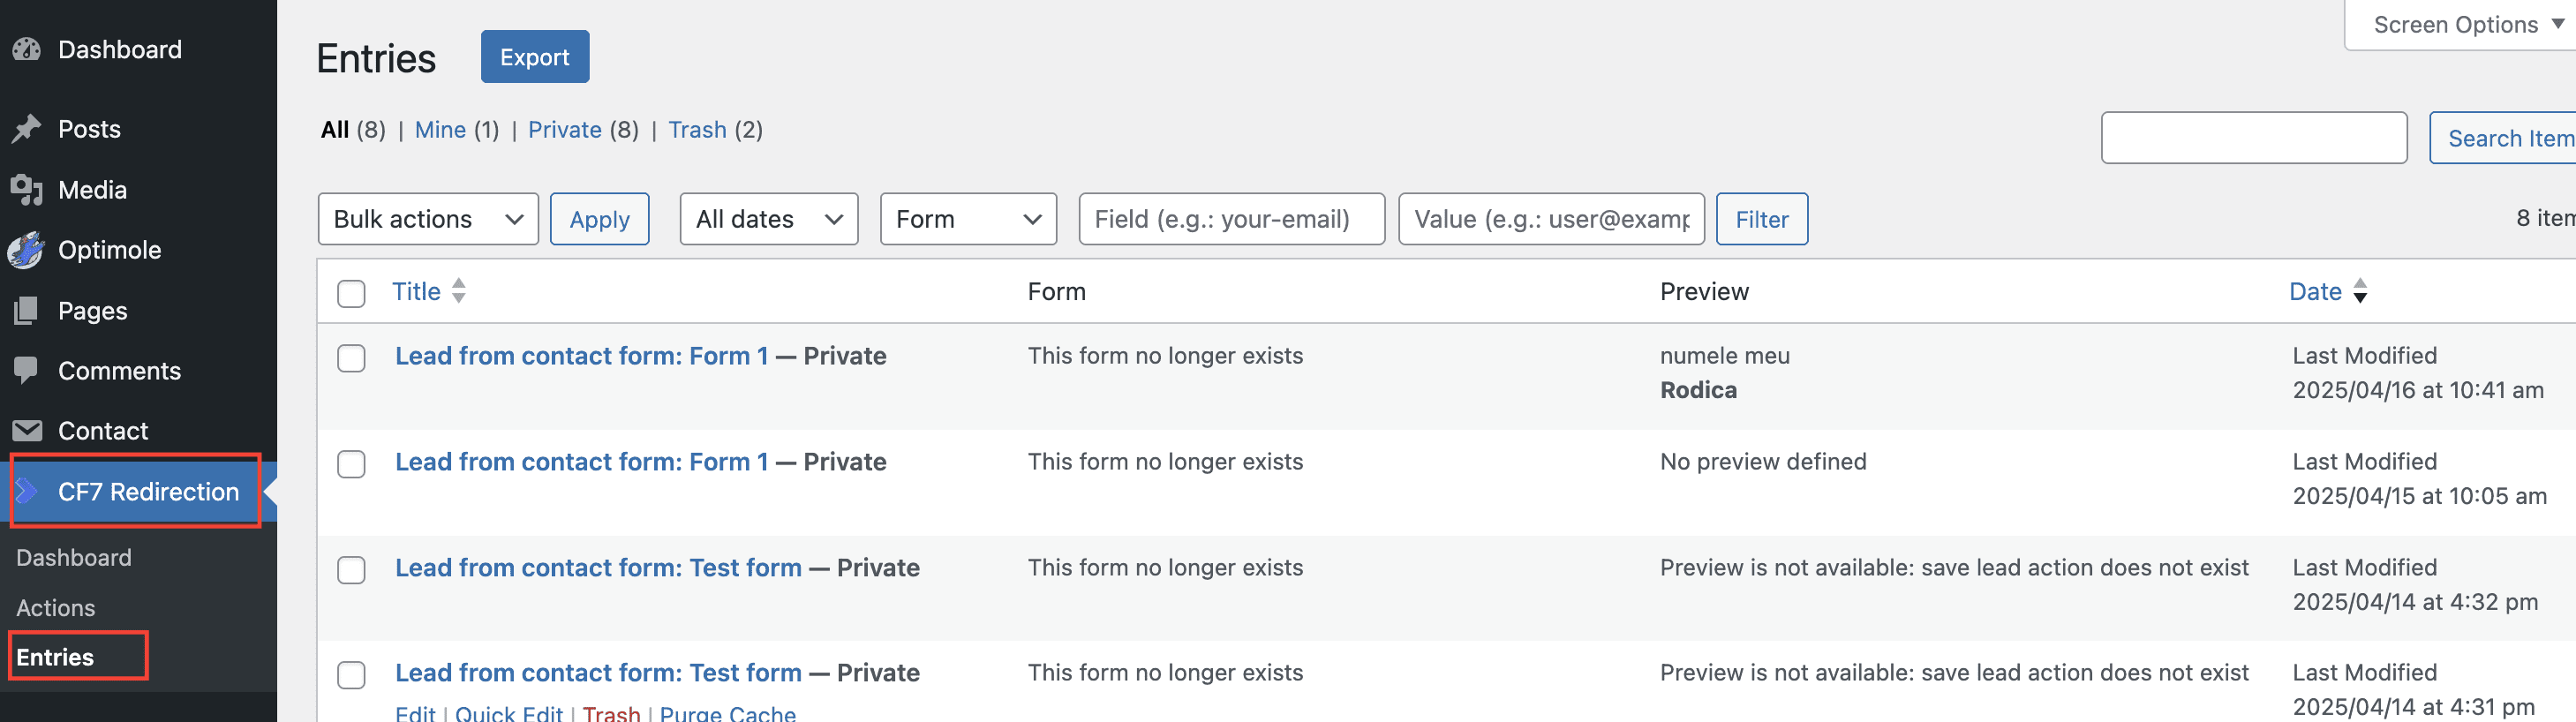
Task: Focus the Field name filter input
Action: (x=1231, y=219)
